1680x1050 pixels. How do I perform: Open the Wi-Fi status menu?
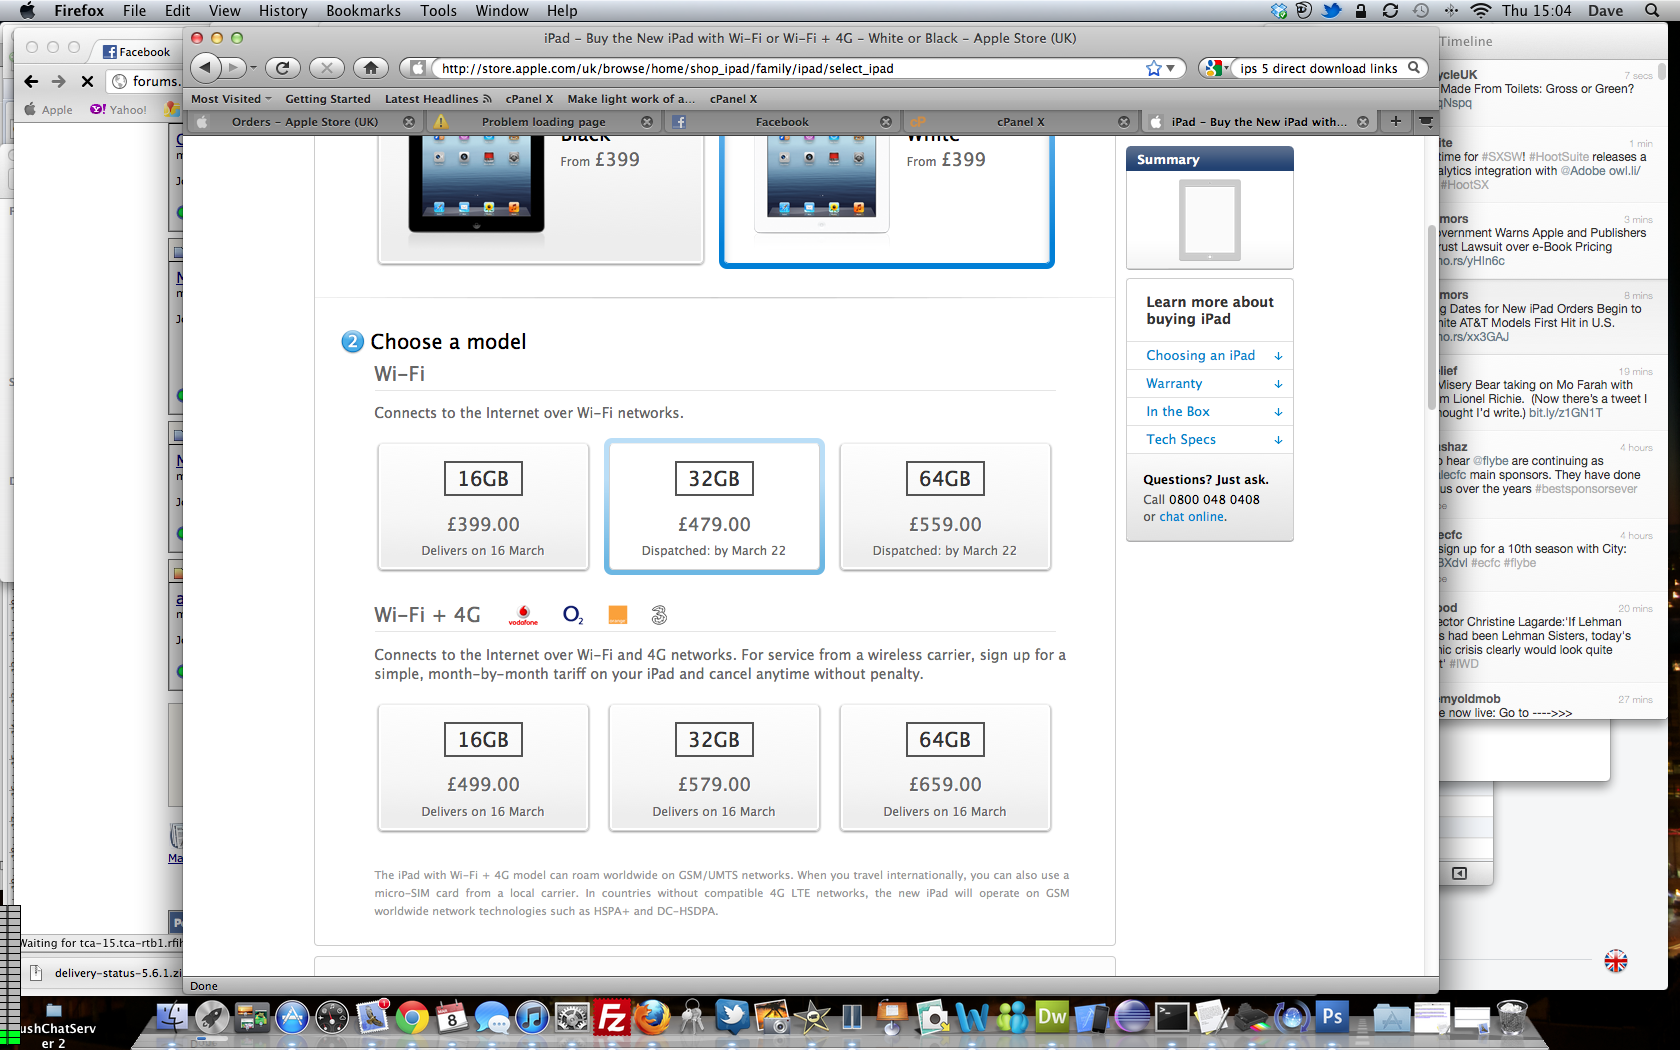[x=1481, y=11]
